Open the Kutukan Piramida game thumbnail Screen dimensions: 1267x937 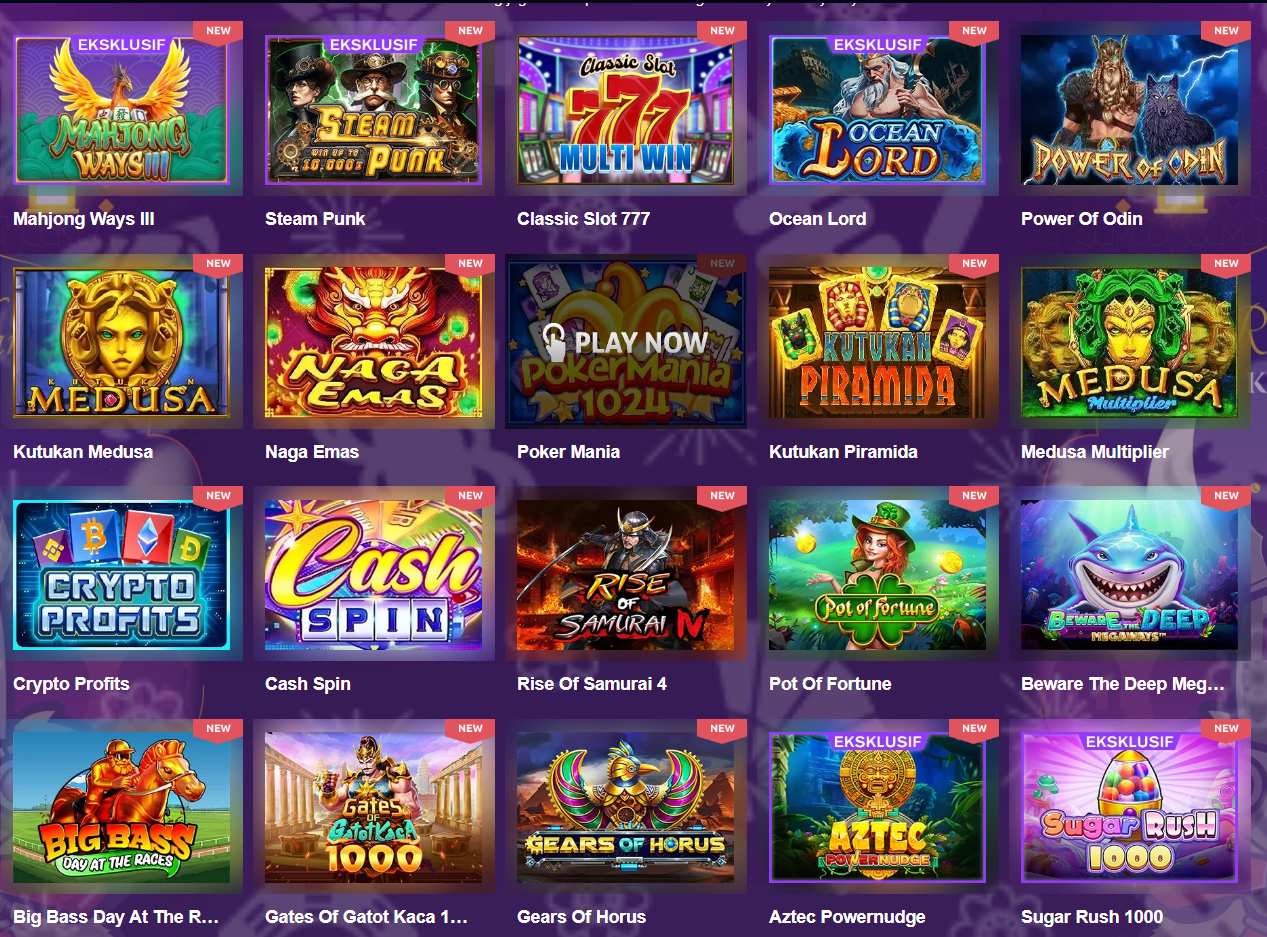[x=877, y=342]
